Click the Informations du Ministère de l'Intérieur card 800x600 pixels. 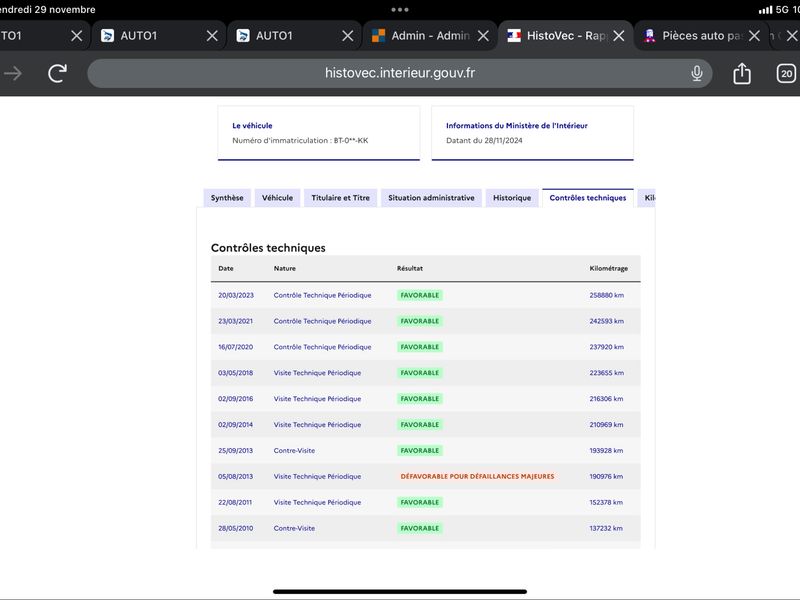click(533, 133)
